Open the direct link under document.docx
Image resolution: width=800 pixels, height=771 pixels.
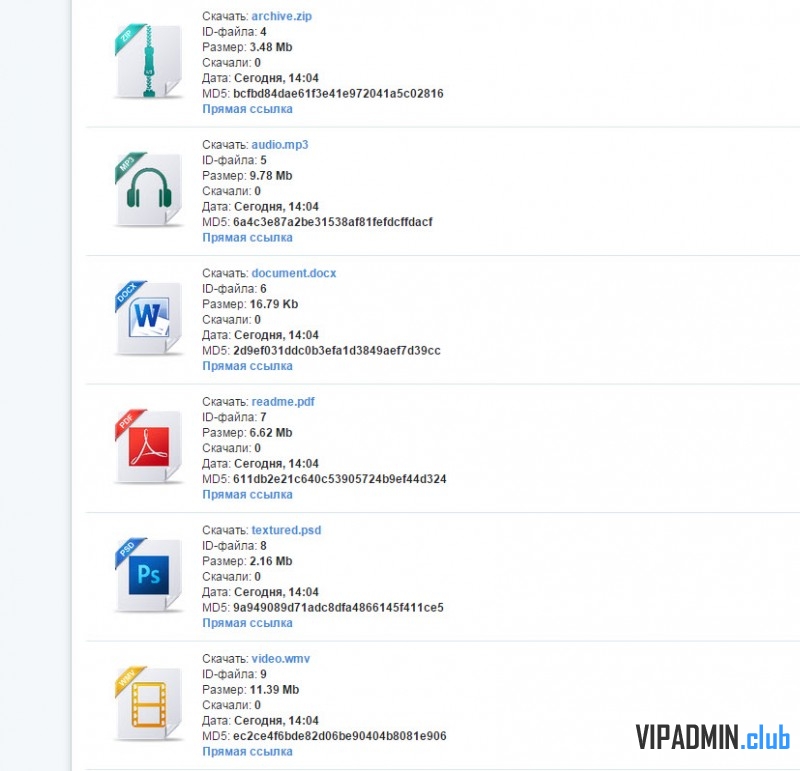point(247,366)
